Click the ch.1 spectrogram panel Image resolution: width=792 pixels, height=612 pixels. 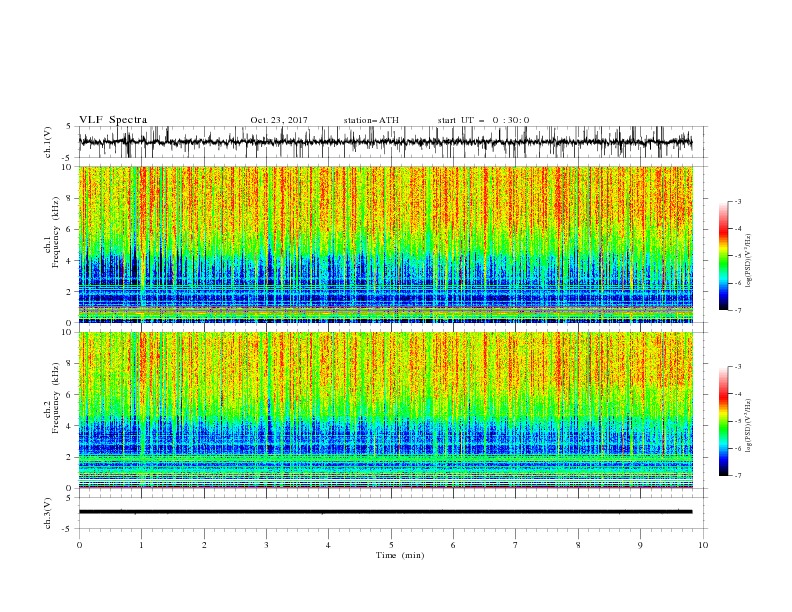(385, 244)
